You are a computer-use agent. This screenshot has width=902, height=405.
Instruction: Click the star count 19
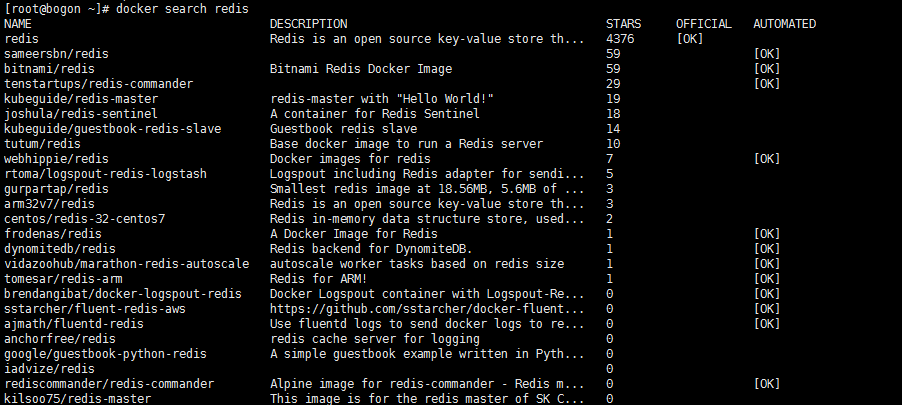tap(613, 98)
